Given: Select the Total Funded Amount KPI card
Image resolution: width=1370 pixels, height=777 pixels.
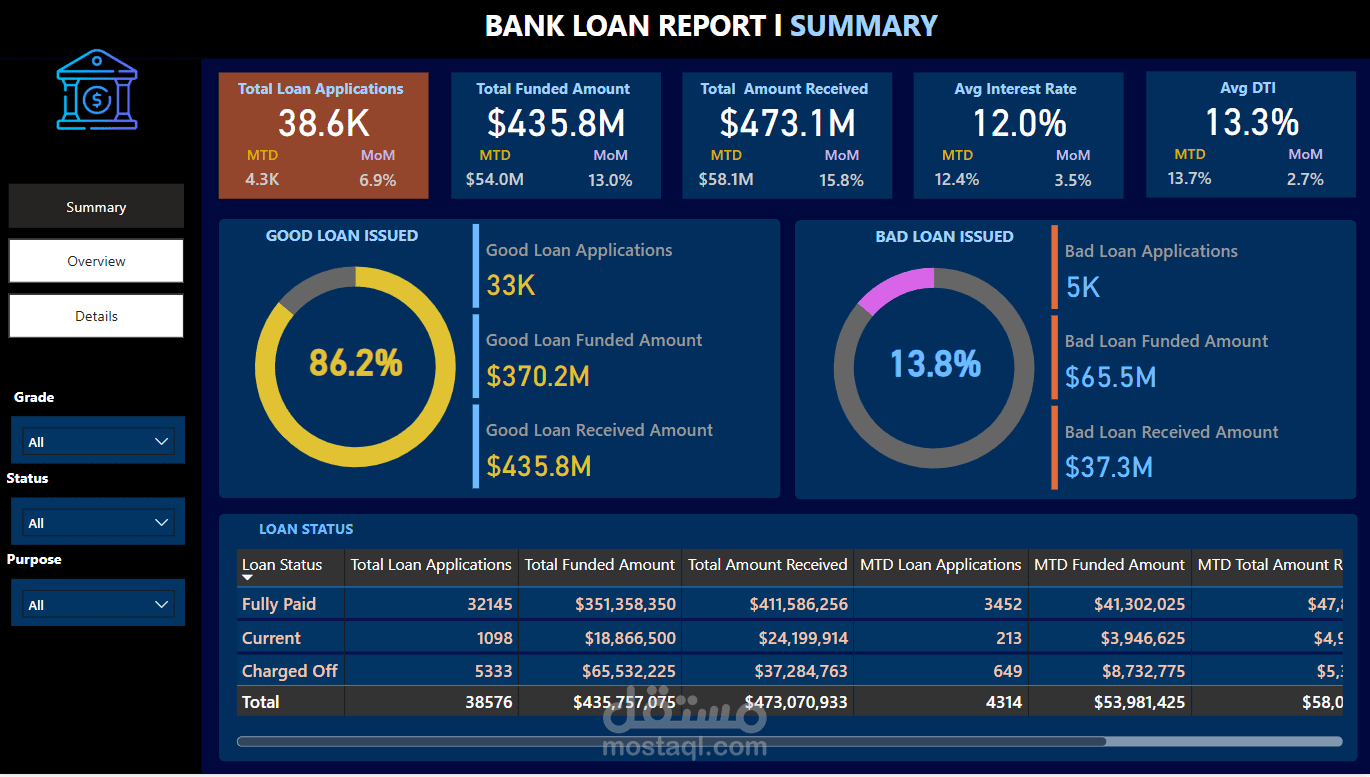Looking at the screenshot, I should click(556, 135).
